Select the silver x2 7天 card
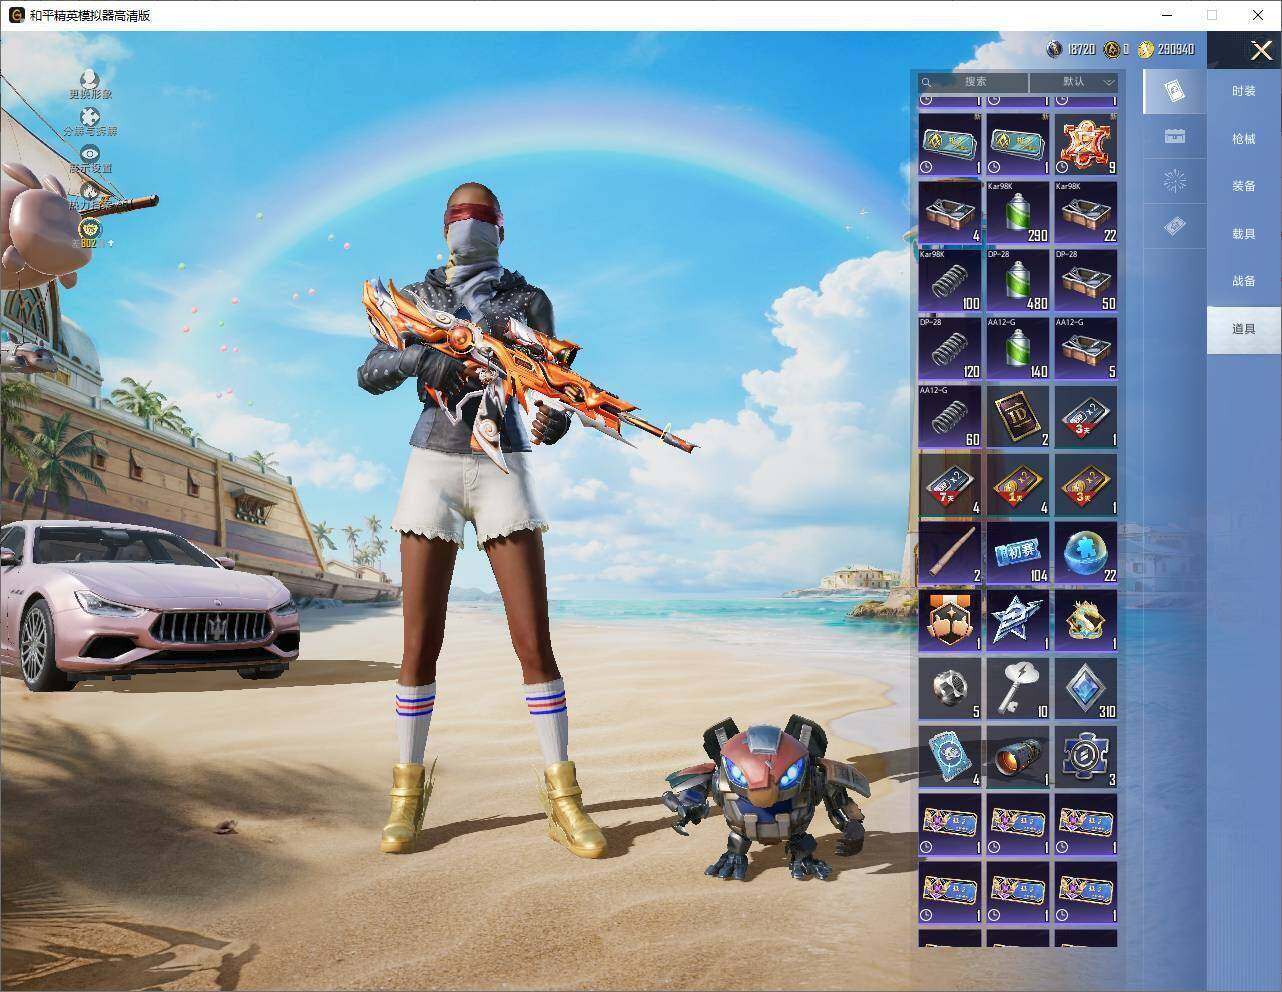The height and width of the screenshot is (992, 1282). pyautogui.click(x=950, y=484)
